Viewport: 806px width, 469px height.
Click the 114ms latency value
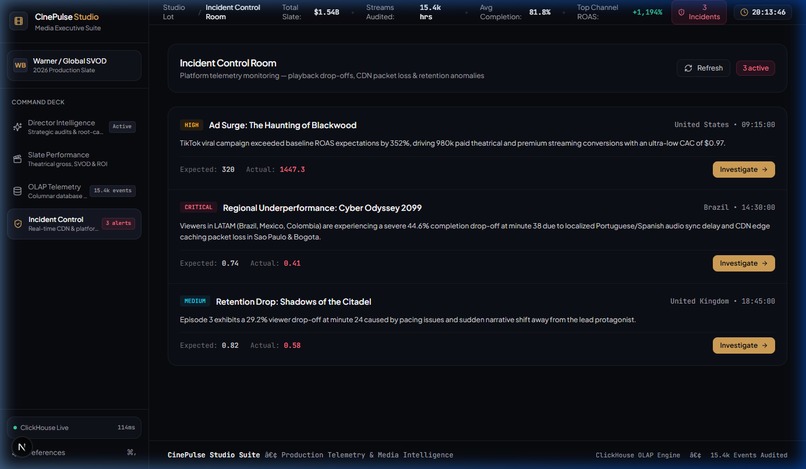[x=126, y=427]
